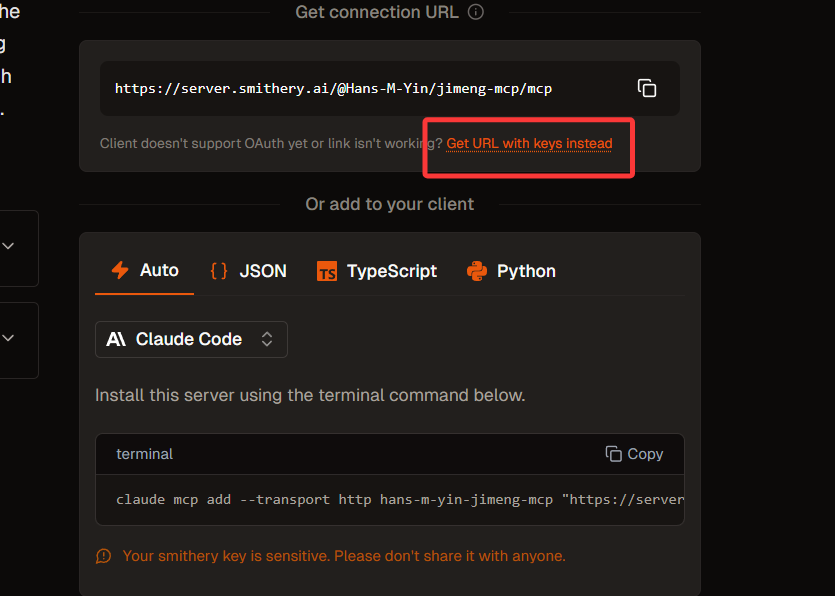The height and width of the screenshot is (596, 835).
Task: Click the Or add to your client heading
Action: (389, 204)
